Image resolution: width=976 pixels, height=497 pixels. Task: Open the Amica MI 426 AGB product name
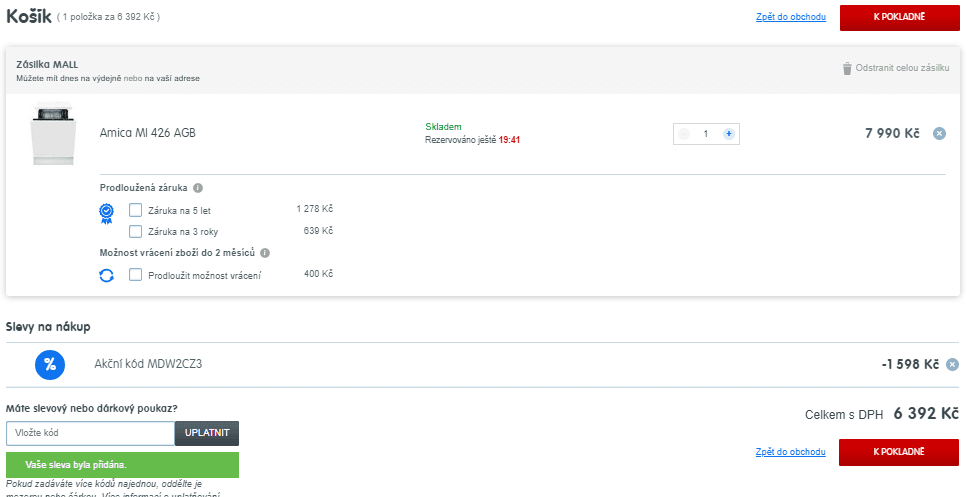tap(148, 133)
